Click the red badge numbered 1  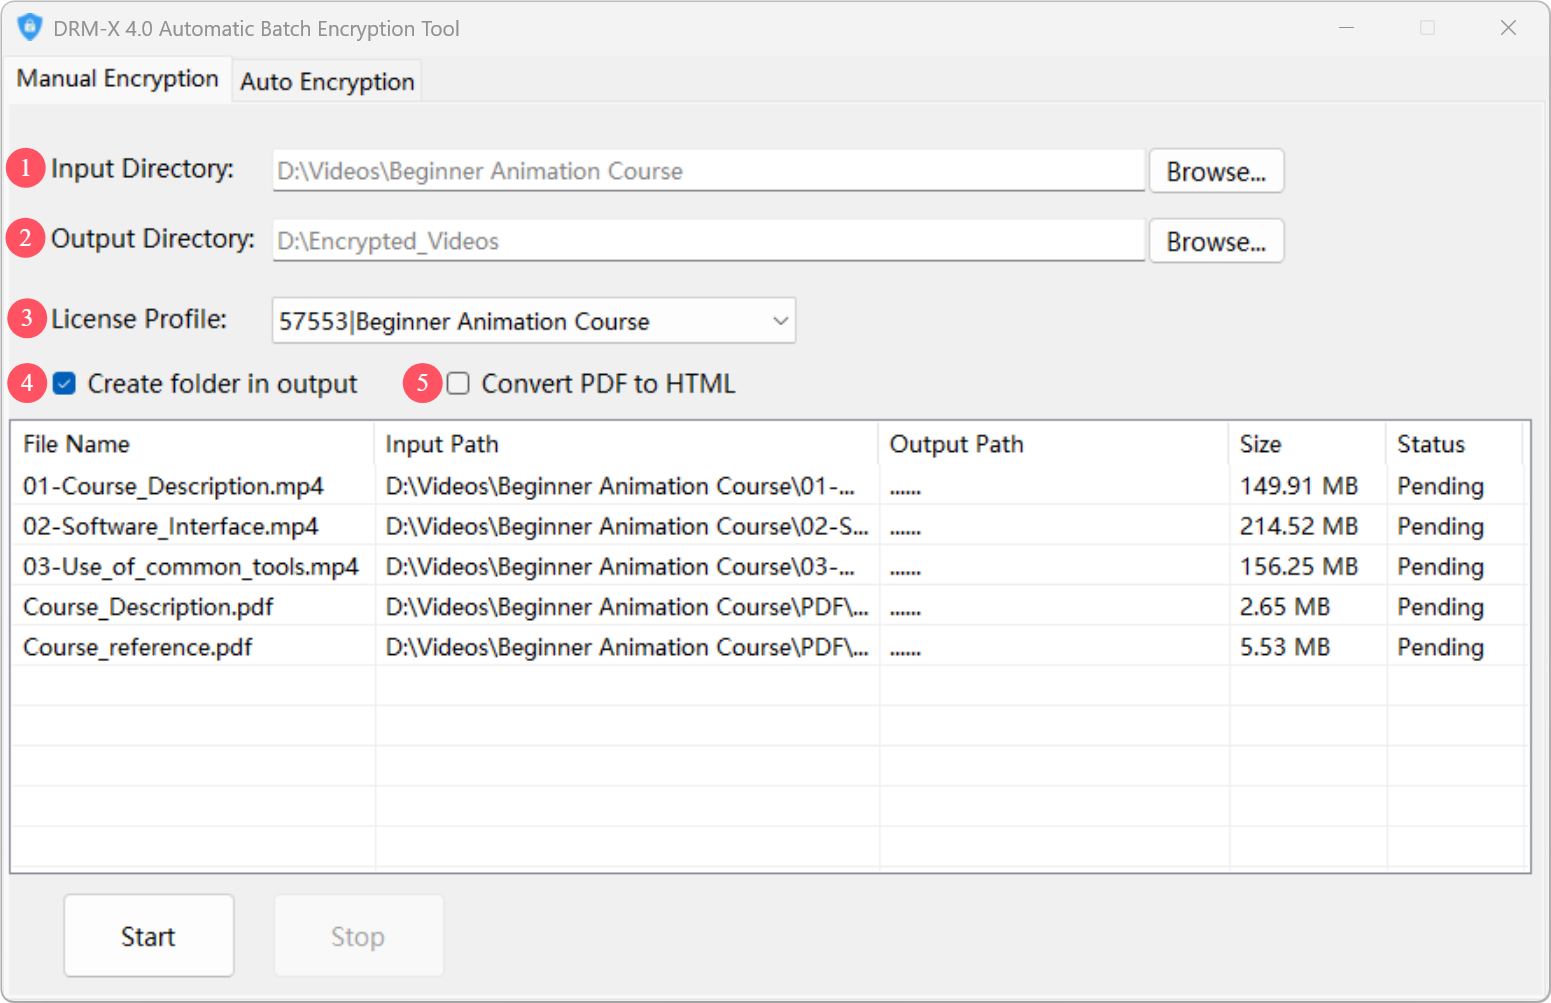coord(25,168)
